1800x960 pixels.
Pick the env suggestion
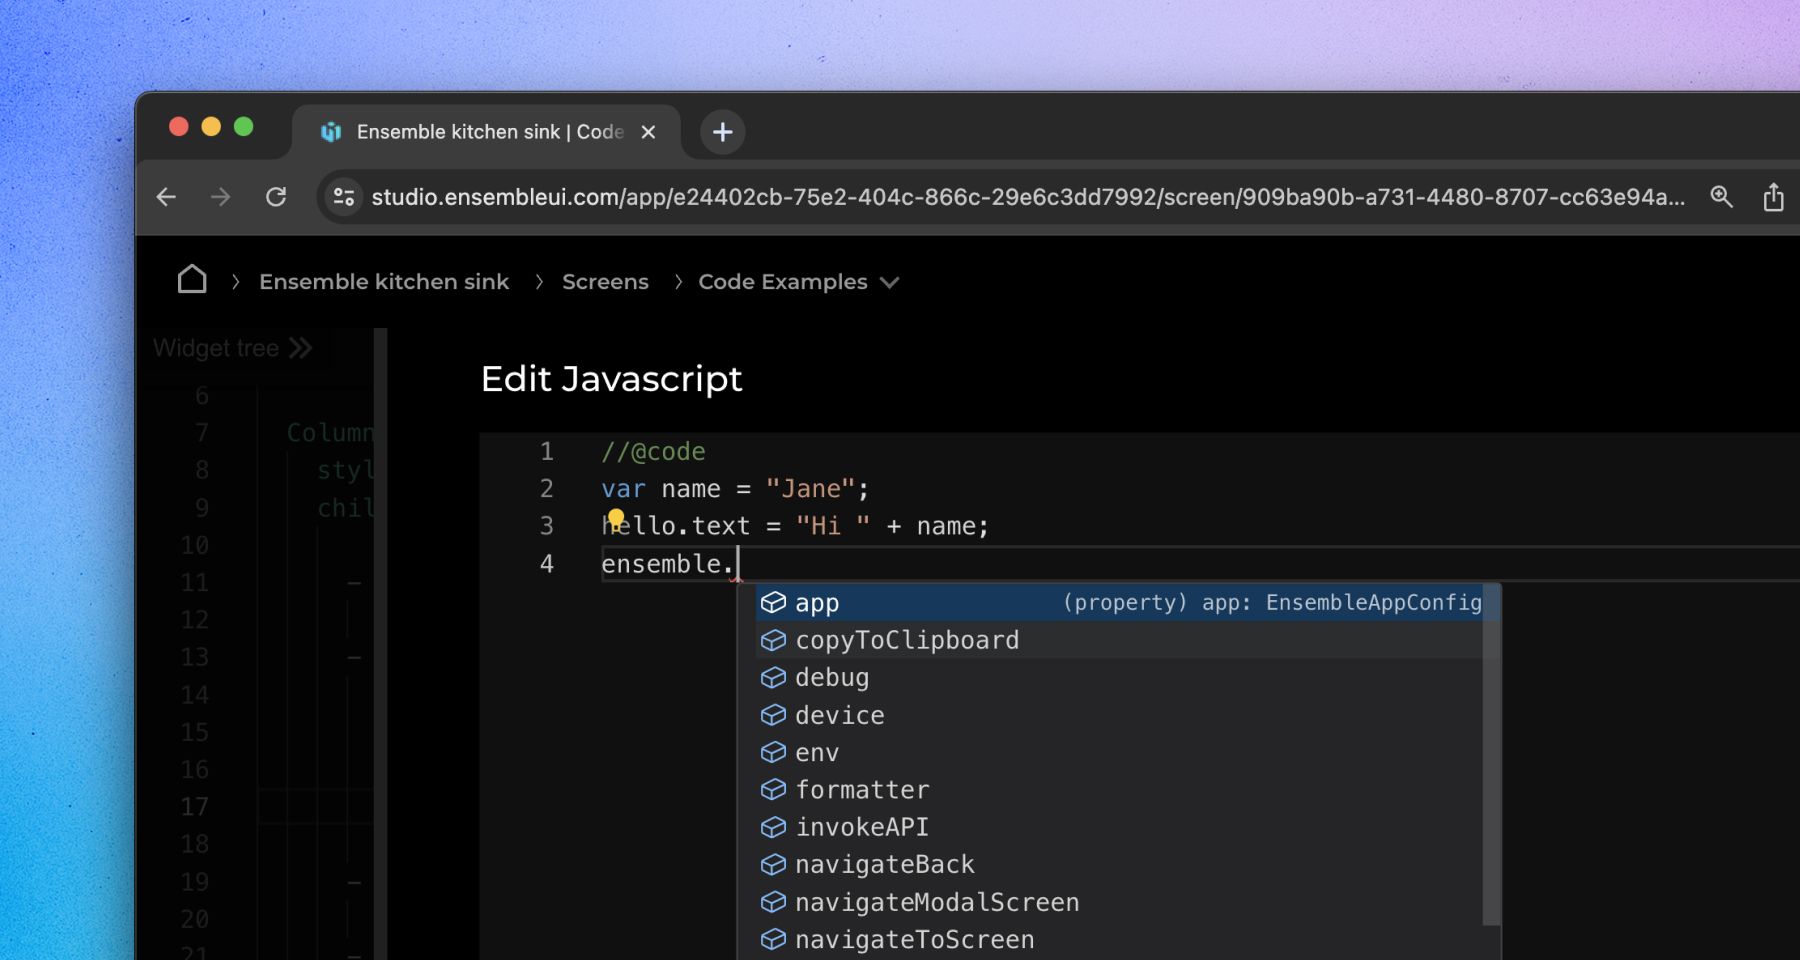click(x=1120, y=753)
